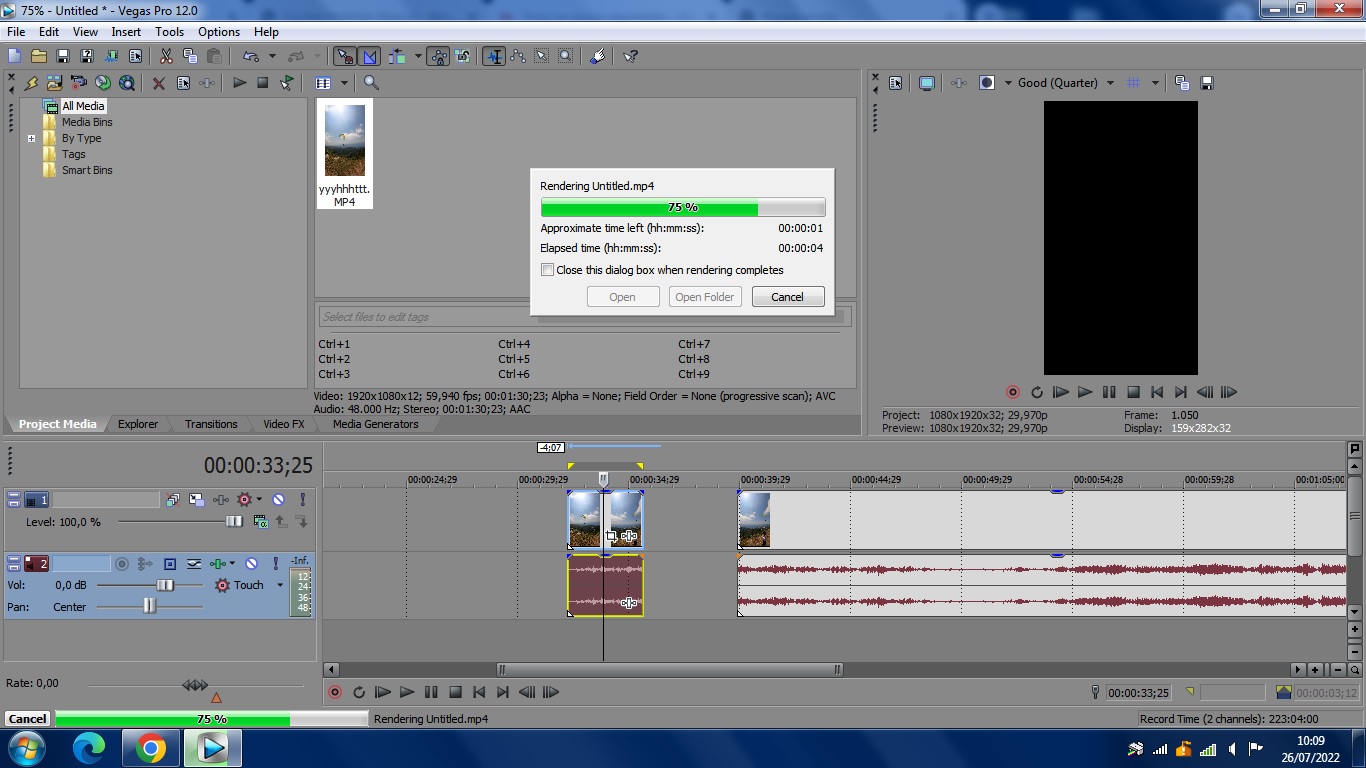Select the yyyhhhttt.MP4 media thumbnail
This screenshot has height=768, width=1366.
pos(345,153)
